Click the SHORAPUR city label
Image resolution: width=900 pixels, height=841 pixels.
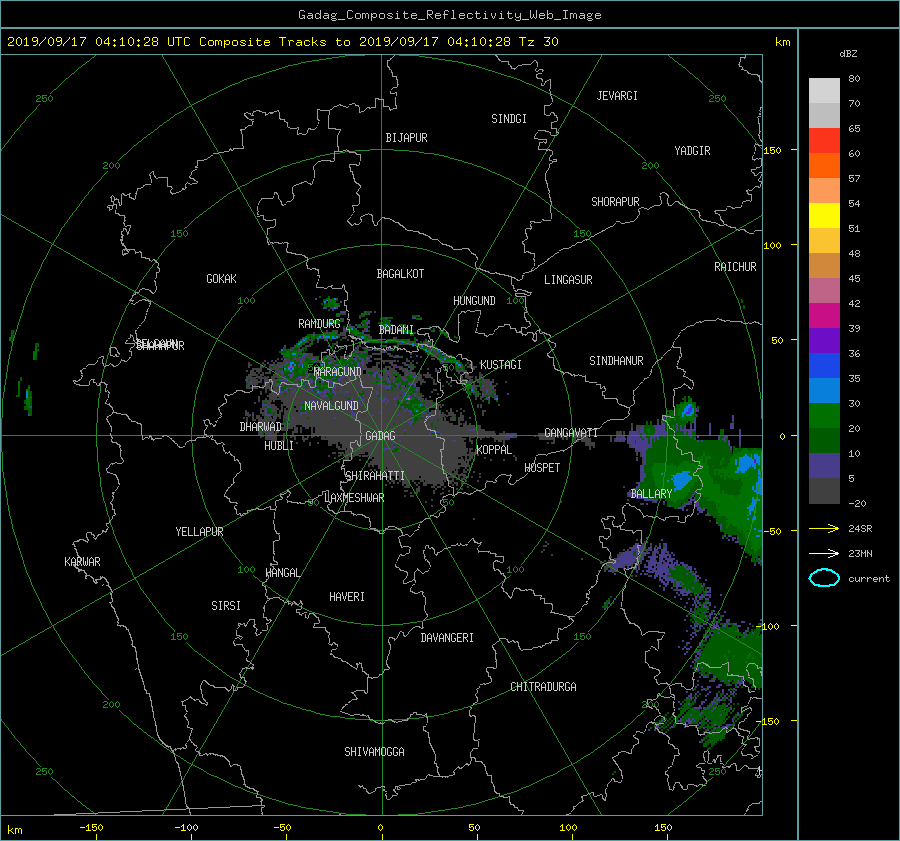(615, 202)
